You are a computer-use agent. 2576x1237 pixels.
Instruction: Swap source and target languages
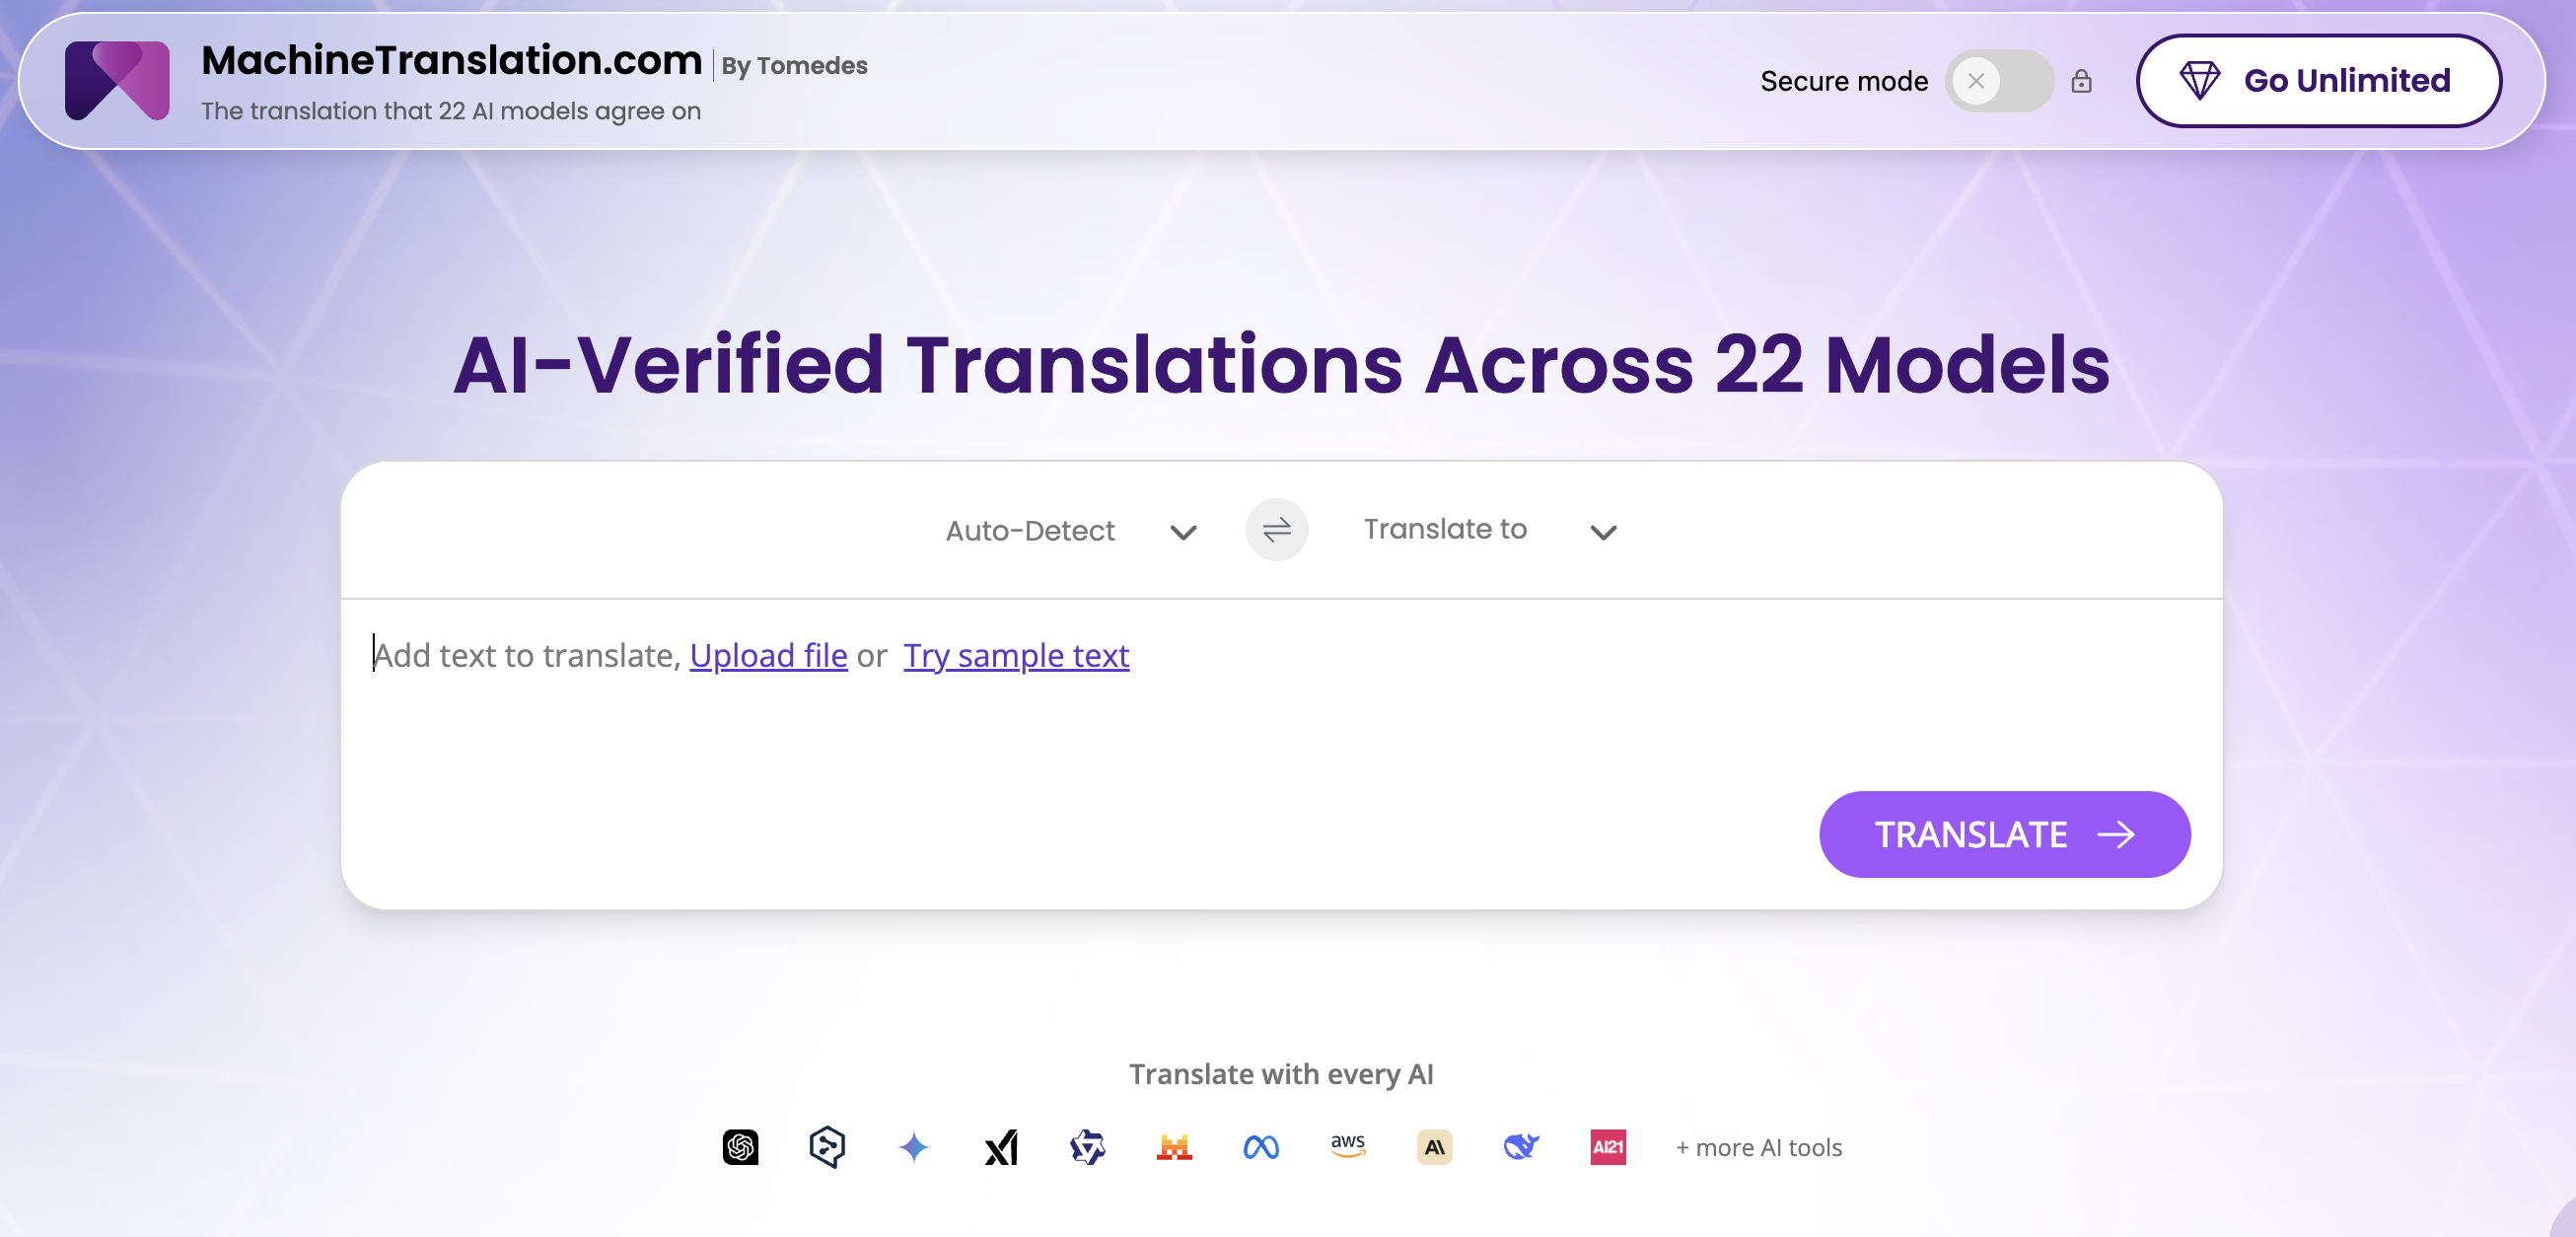(1276, 530)
